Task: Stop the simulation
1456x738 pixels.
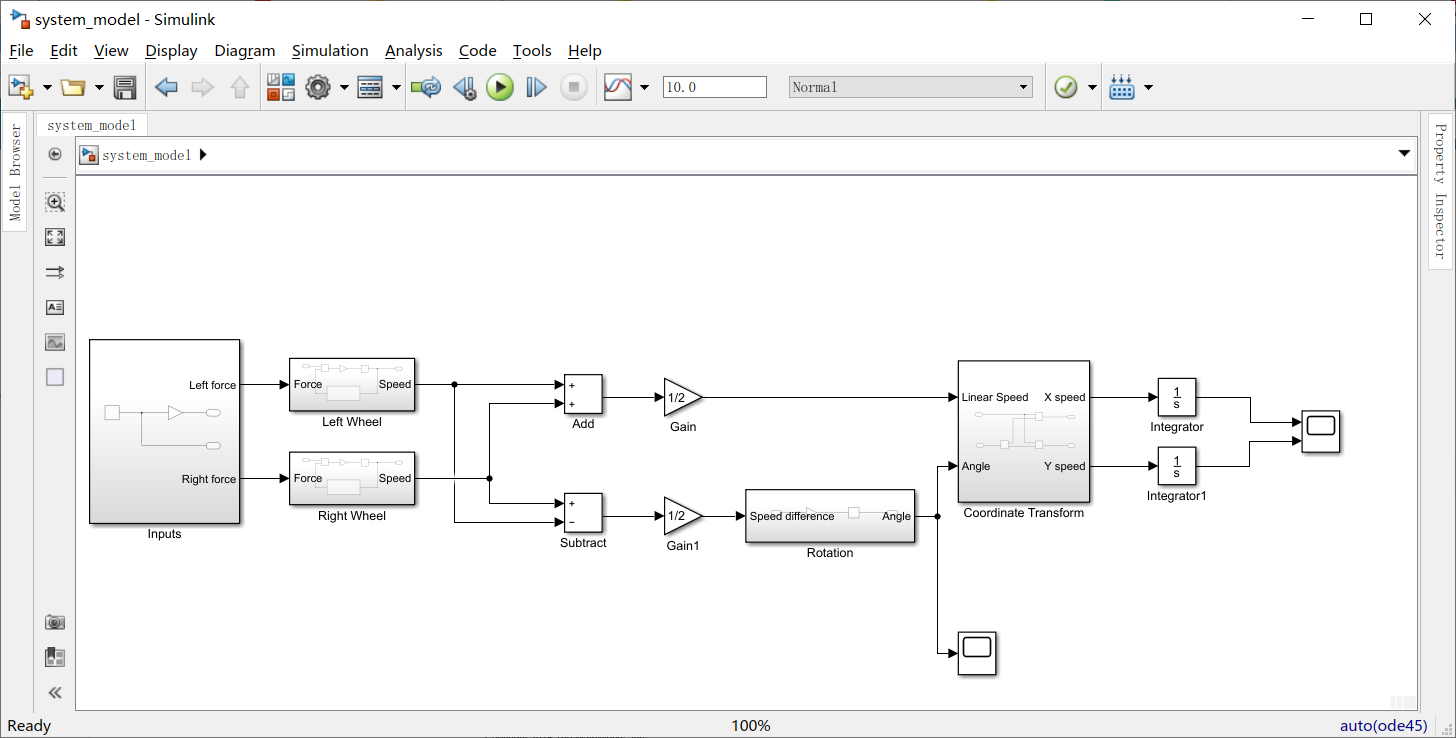Action: (572, 87)
